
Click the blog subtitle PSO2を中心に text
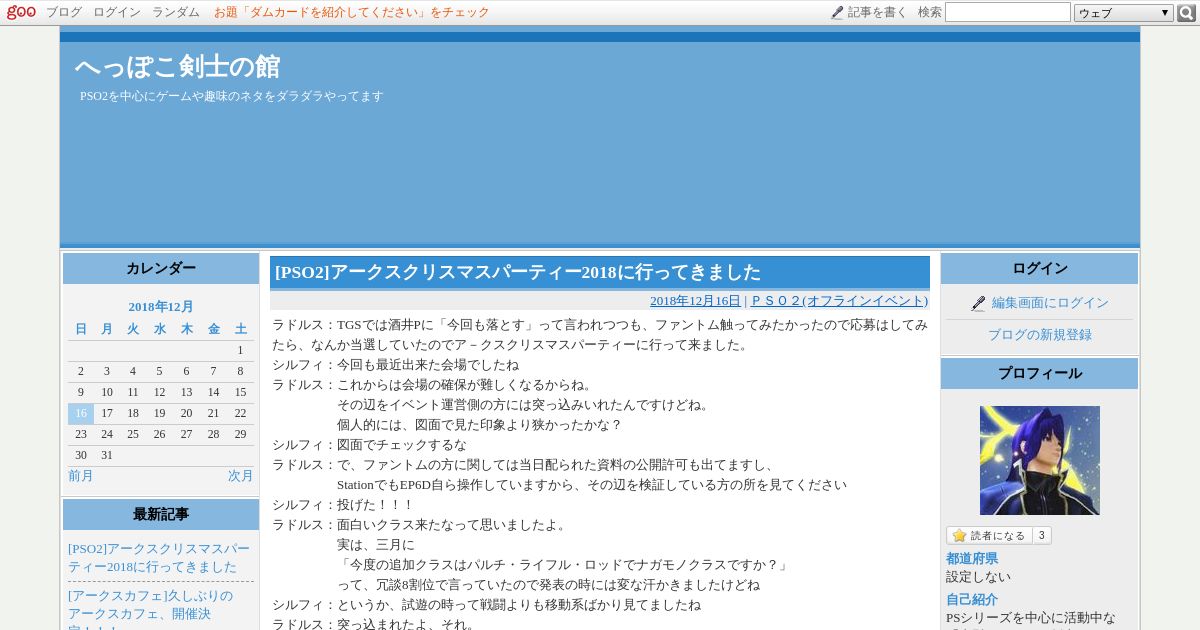(x=232, y=96)
